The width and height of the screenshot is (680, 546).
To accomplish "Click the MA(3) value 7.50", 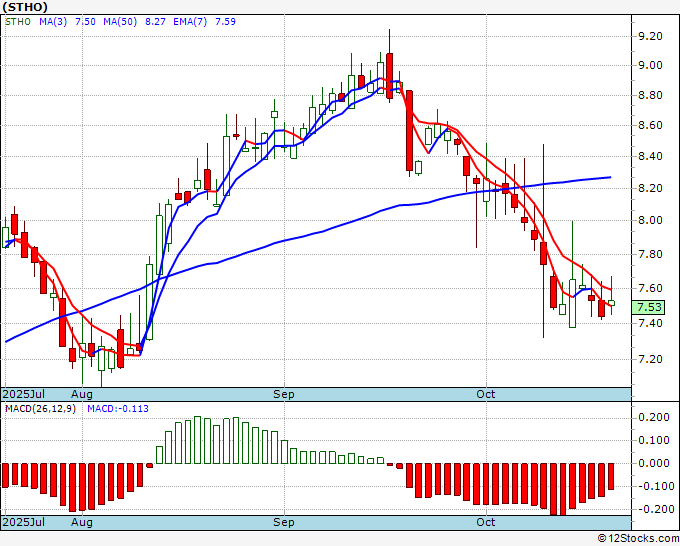I will point(85,21).
